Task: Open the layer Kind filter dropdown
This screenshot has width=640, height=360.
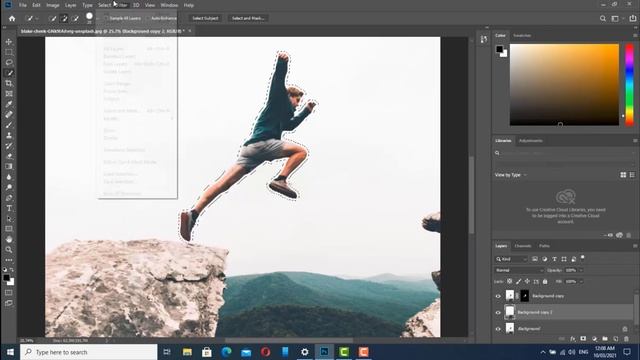Action: coord(512,259)
